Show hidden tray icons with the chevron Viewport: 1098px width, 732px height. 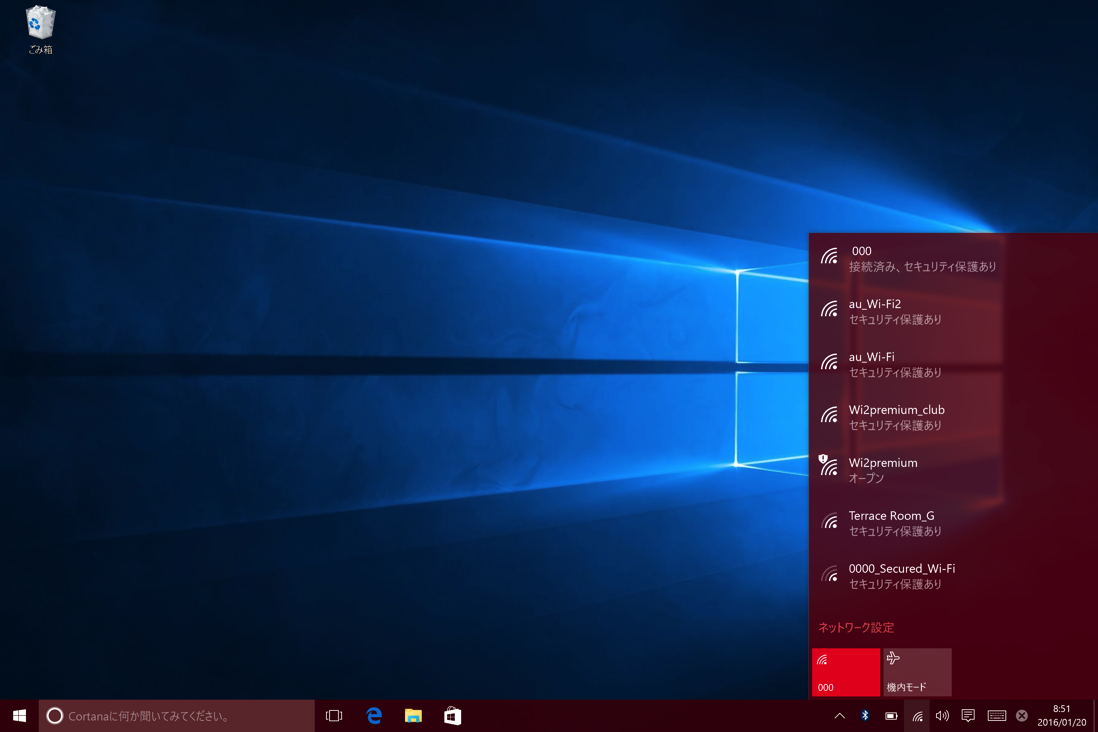click(839, 715)
